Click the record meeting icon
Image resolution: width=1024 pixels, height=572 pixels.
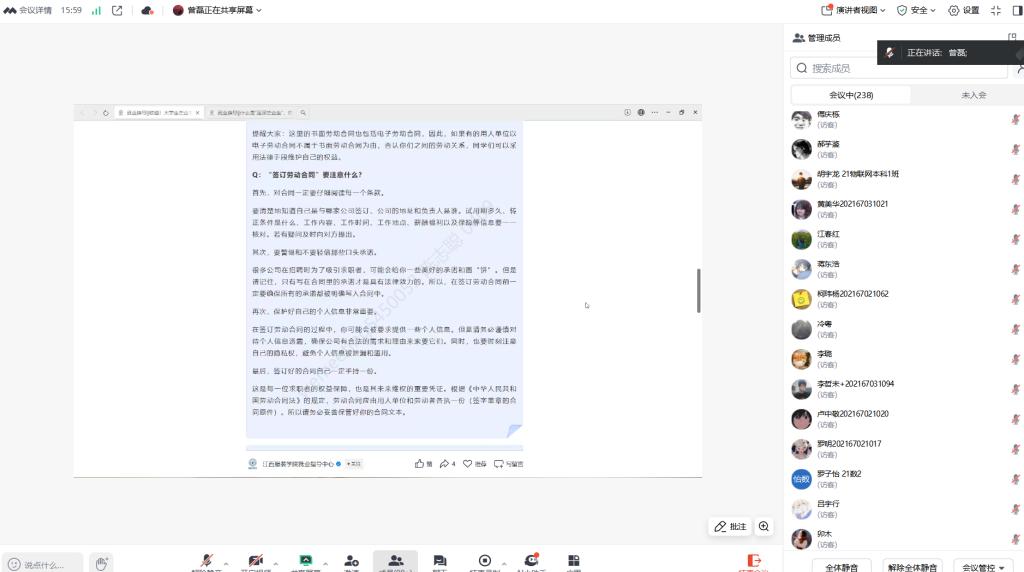pos(485,561)
